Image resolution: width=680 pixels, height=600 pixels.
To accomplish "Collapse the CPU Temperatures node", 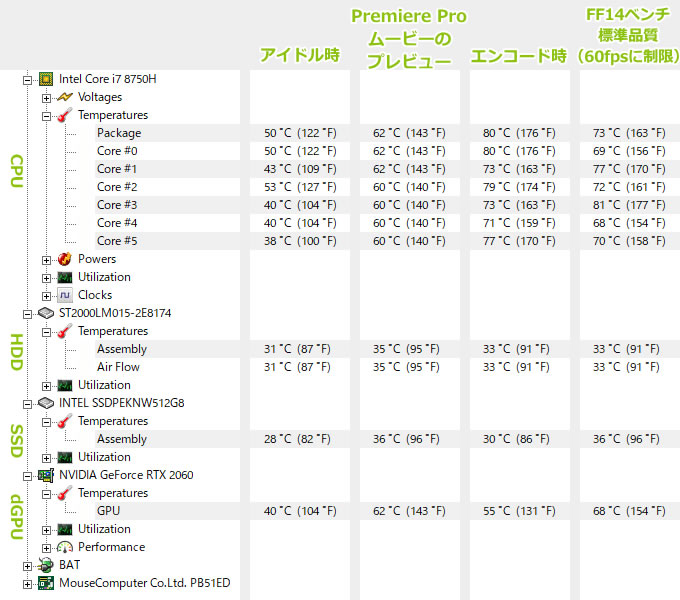I will click(x=46, y=115).
